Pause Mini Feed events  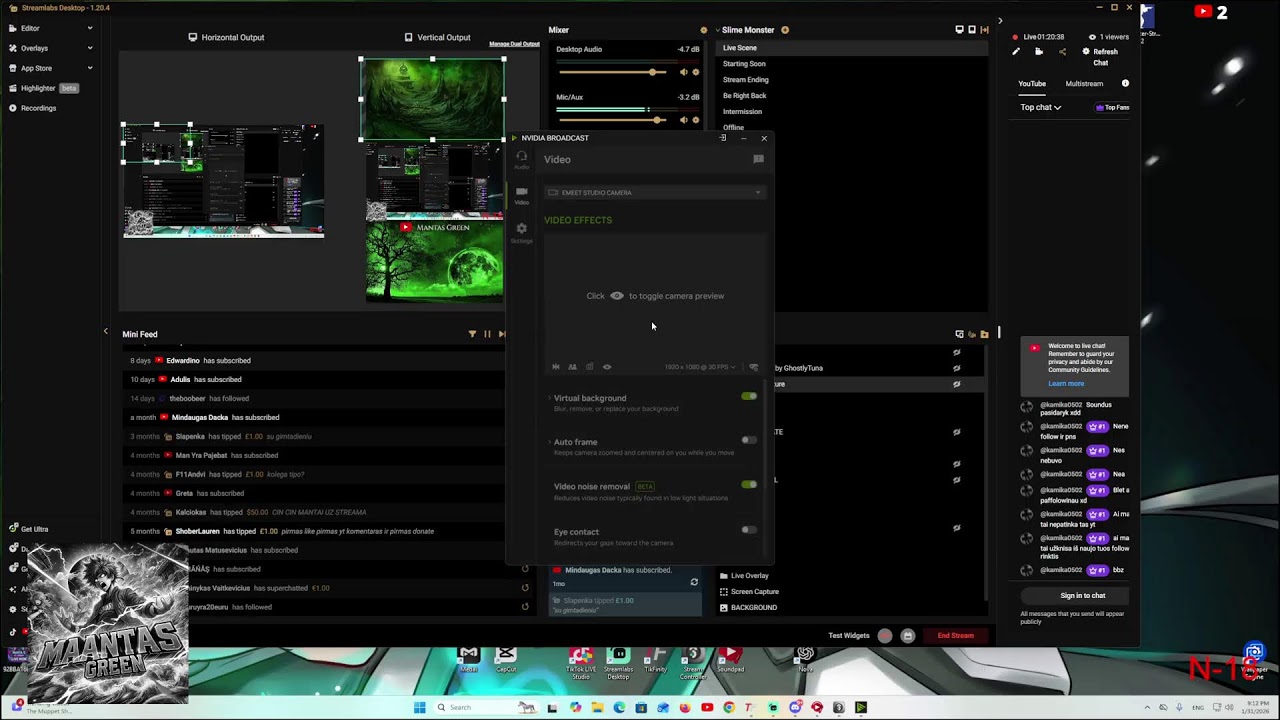[x=487, y=334]
